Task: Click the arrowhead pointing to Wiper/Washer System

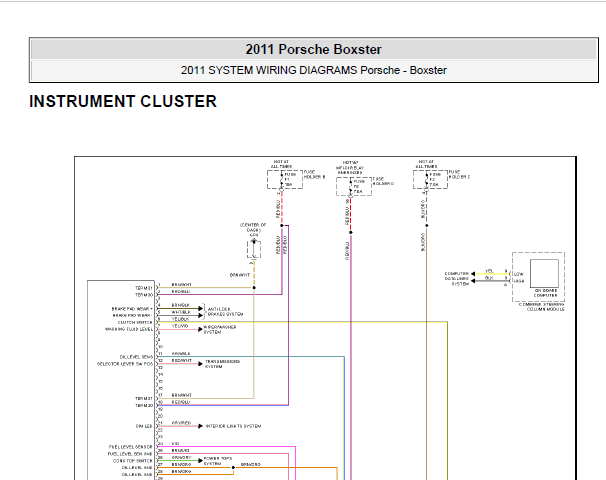Action: [200, 330]
